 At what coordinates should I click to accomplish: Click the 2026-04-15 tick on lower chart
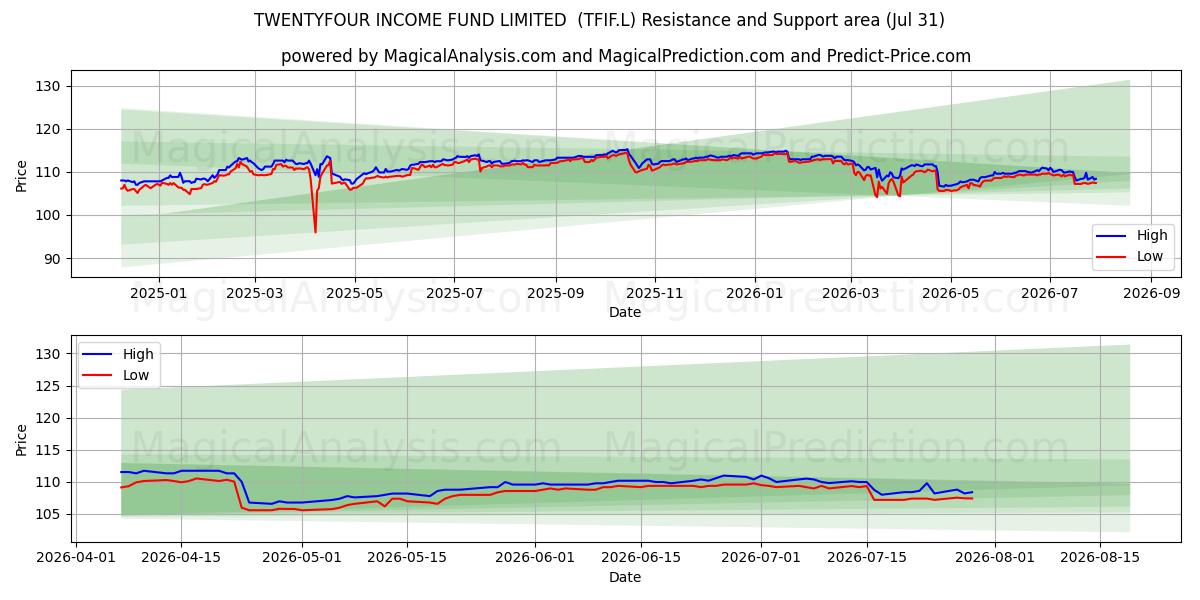181,559
